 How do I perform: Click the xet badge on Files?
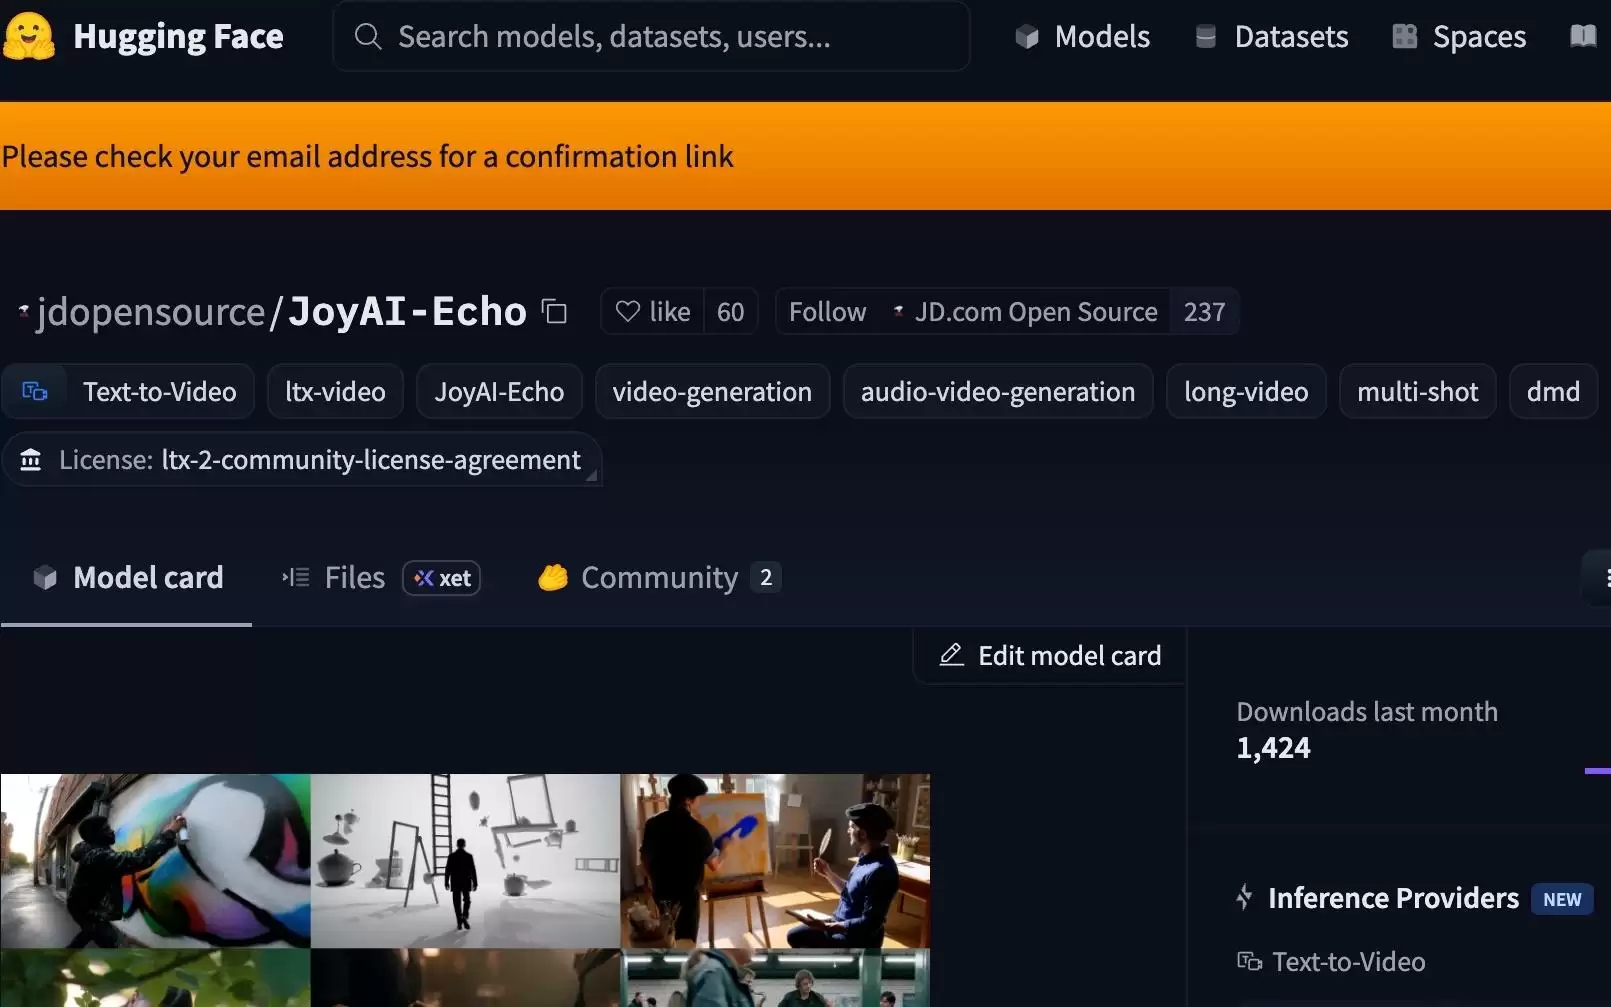coord(442,578)
